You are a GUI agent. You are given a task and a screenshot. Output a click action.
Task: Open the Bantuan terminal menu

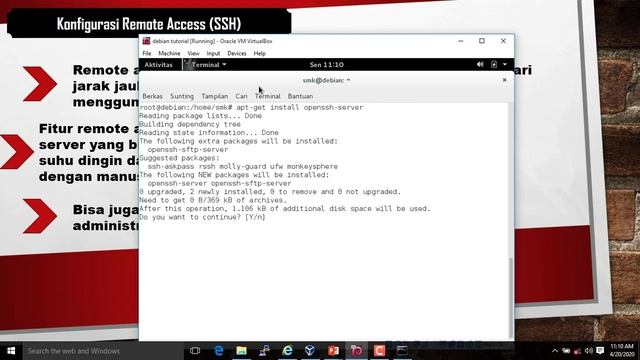pyautogui.click(x=300, y=96)
